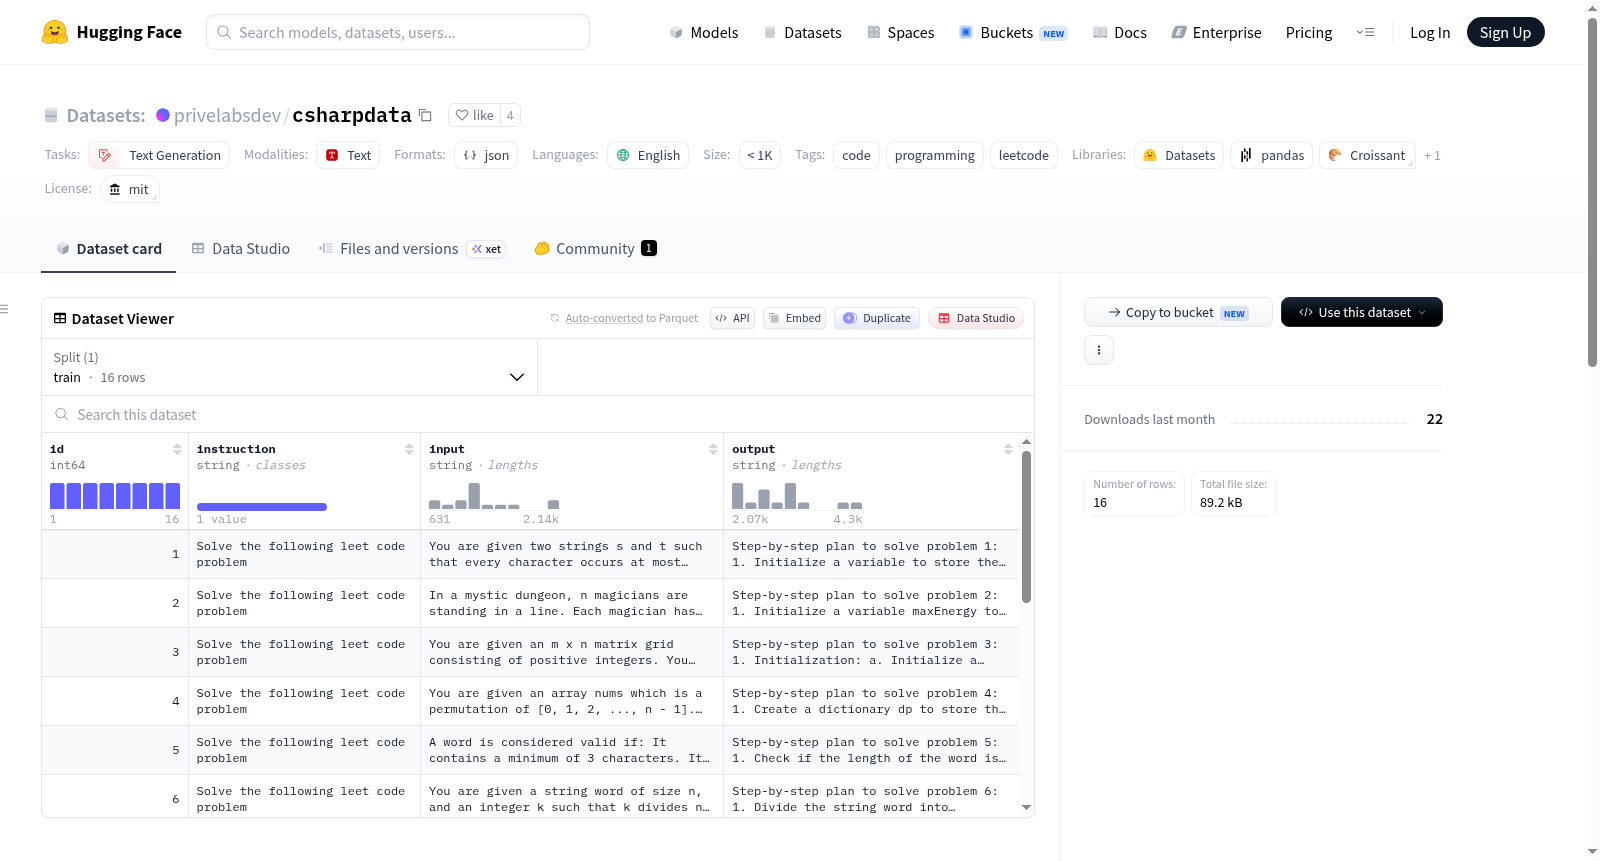The image size is (1600, 861).
Task: Click the output lengths histogram
Action: tap(797, 496)
